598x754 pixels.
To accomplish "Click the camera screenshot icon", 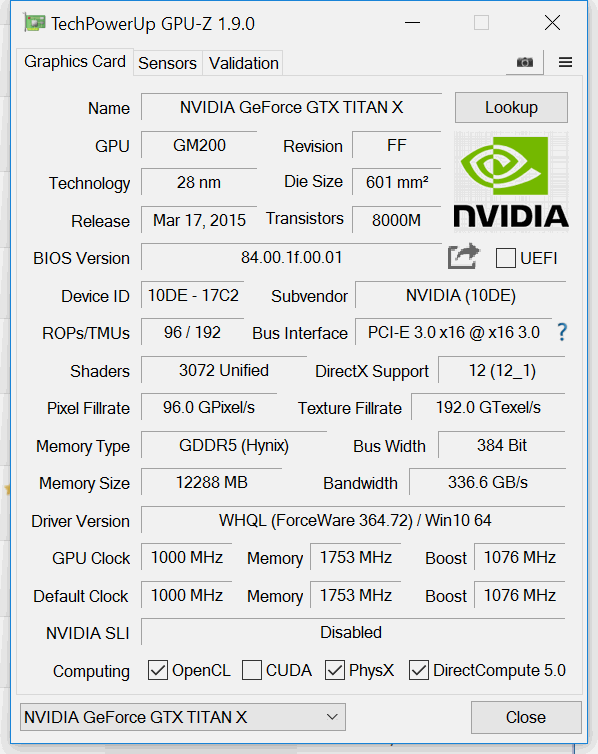I will [524, 62].
